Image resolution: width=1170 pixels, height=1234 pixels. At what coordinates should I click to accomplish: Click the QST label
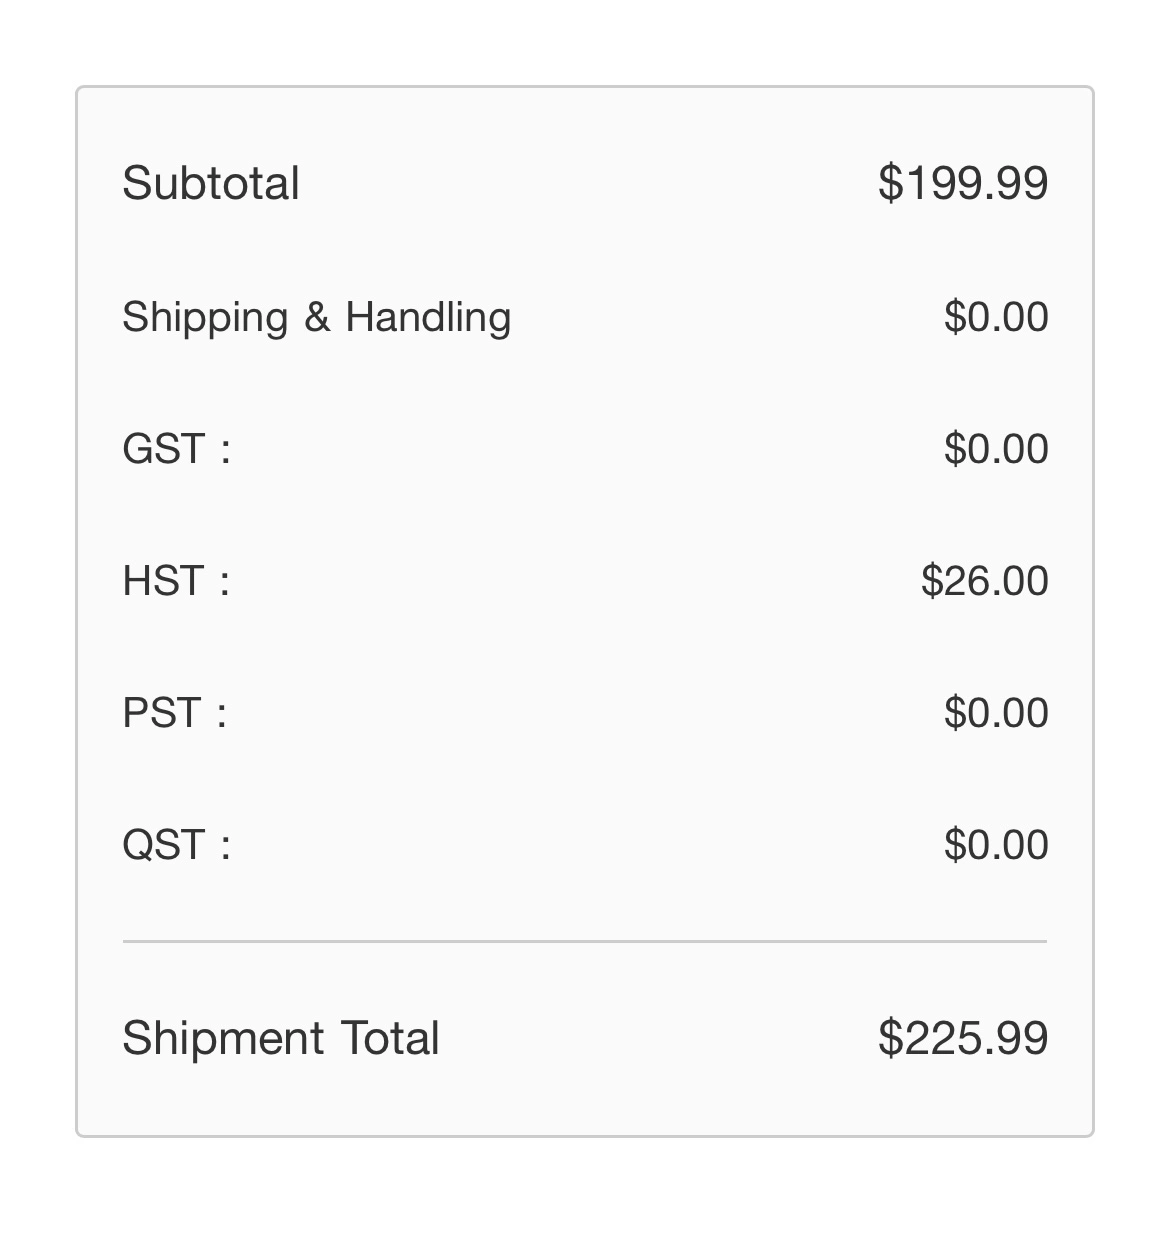[176, 845]
